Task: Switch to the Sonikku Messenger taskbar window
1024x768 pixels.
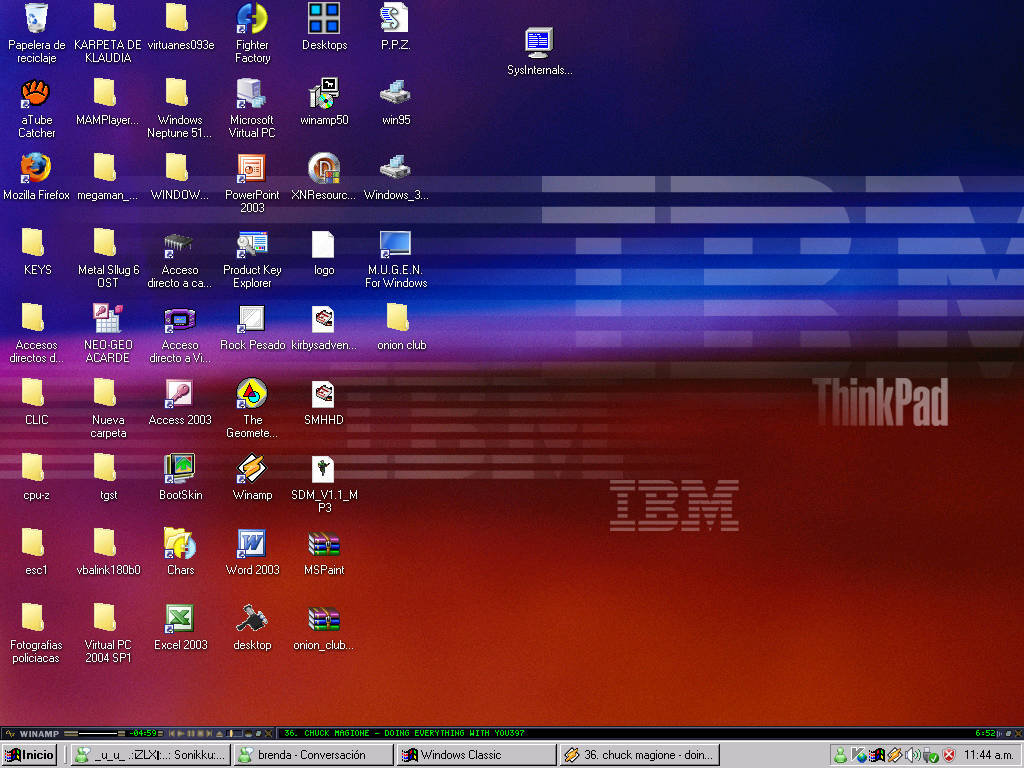Action: [x=150, y=755]
